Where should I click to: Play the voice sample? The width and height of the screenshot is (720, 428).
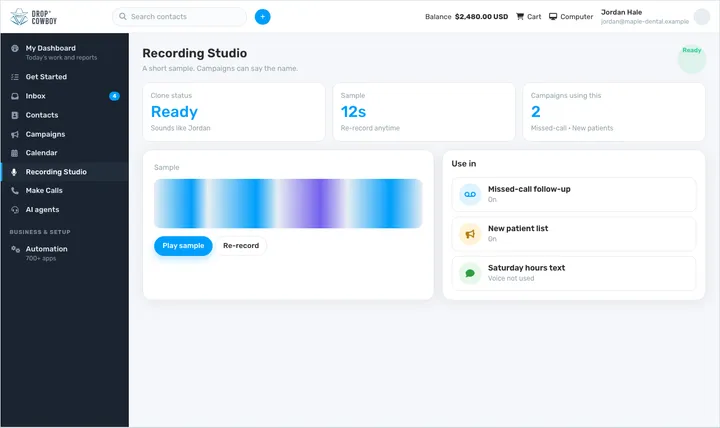coord(183,246)
